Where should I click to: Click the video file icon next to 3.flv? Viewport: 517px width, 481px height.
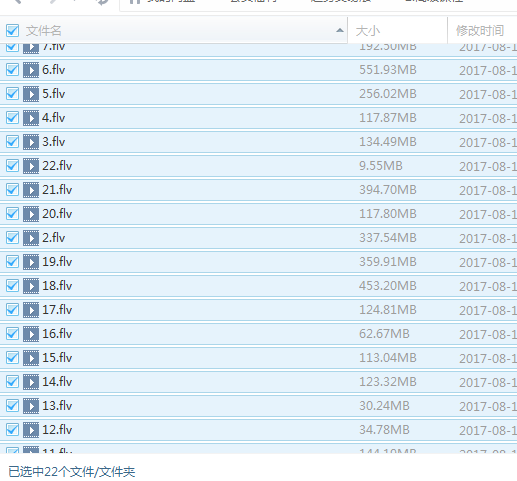point(31,142)
